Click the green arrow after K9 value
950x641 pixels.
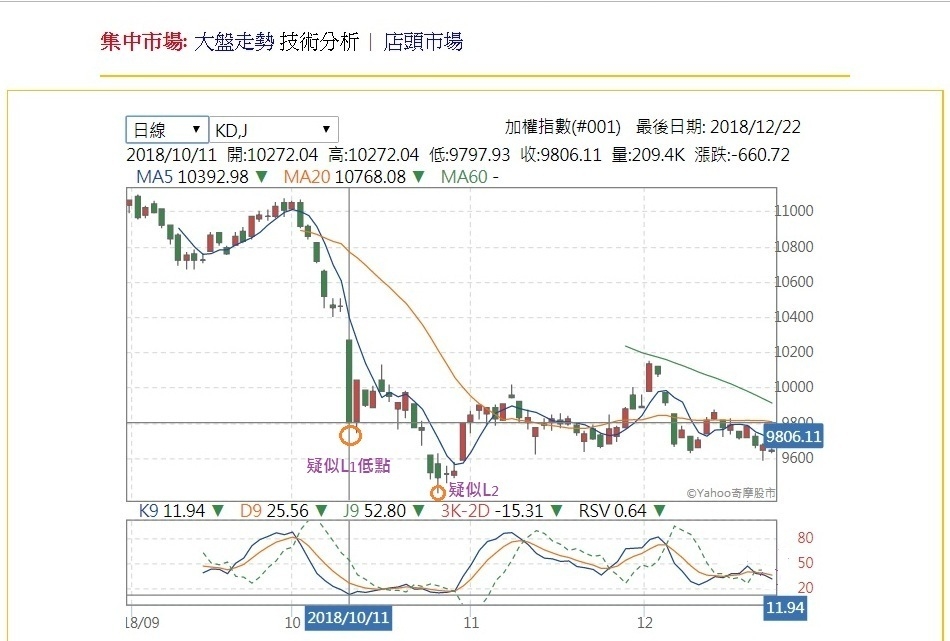pyautogui.click(x=218, y=511)
